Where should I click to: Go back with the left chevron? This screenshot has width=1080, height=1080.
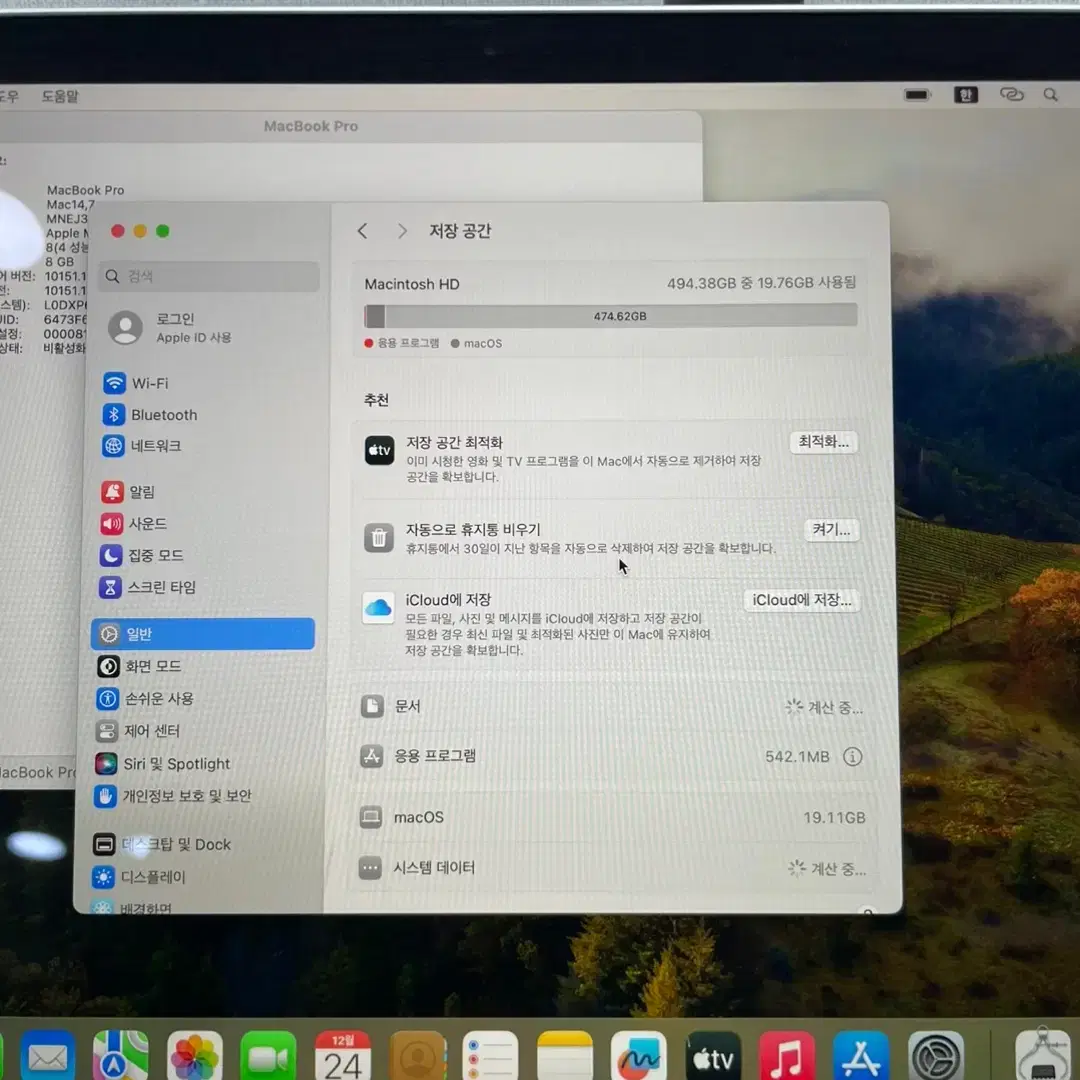[x=362, y=231]
